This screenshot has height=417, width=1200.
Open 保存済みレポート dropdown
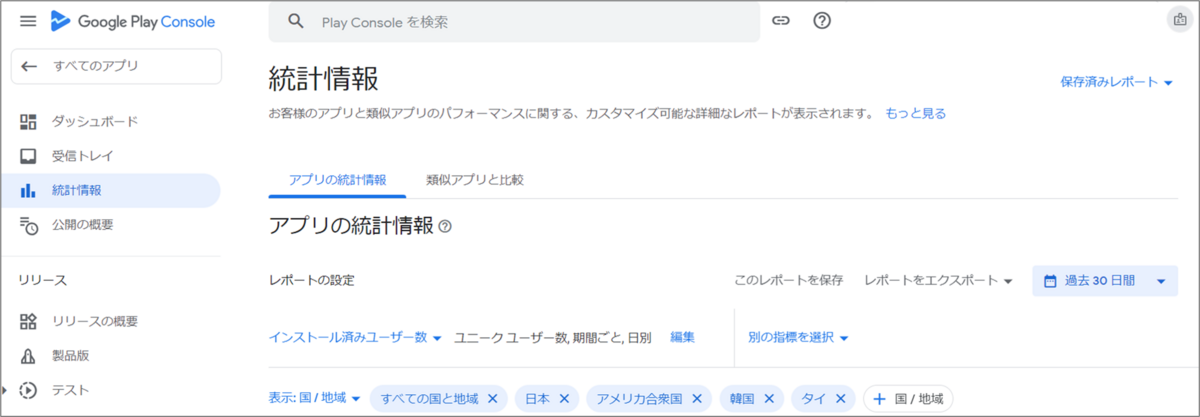[1116, 82]
